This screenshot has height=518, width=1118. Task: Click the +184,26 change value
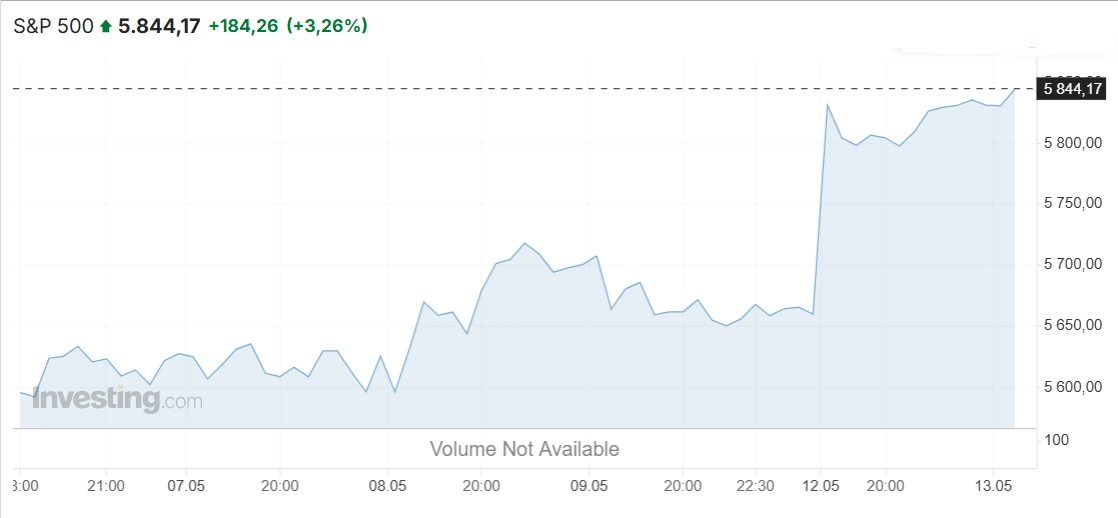coord(243,26)
